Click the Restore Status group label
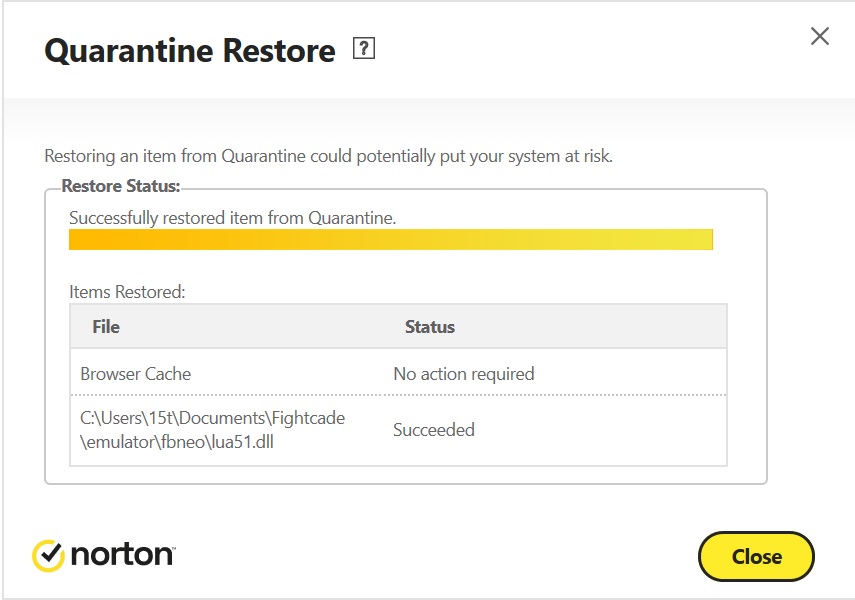Viewport: 855px width, 600px height. (x=121, y=186)
